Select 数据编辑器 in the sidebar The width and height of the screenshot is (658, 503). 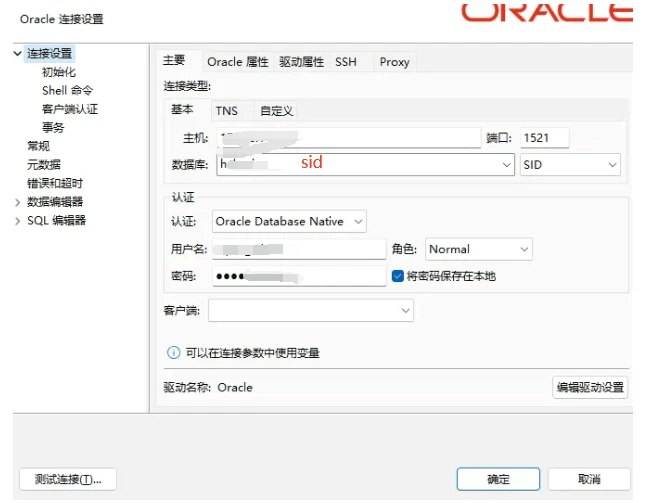[55, 202]
